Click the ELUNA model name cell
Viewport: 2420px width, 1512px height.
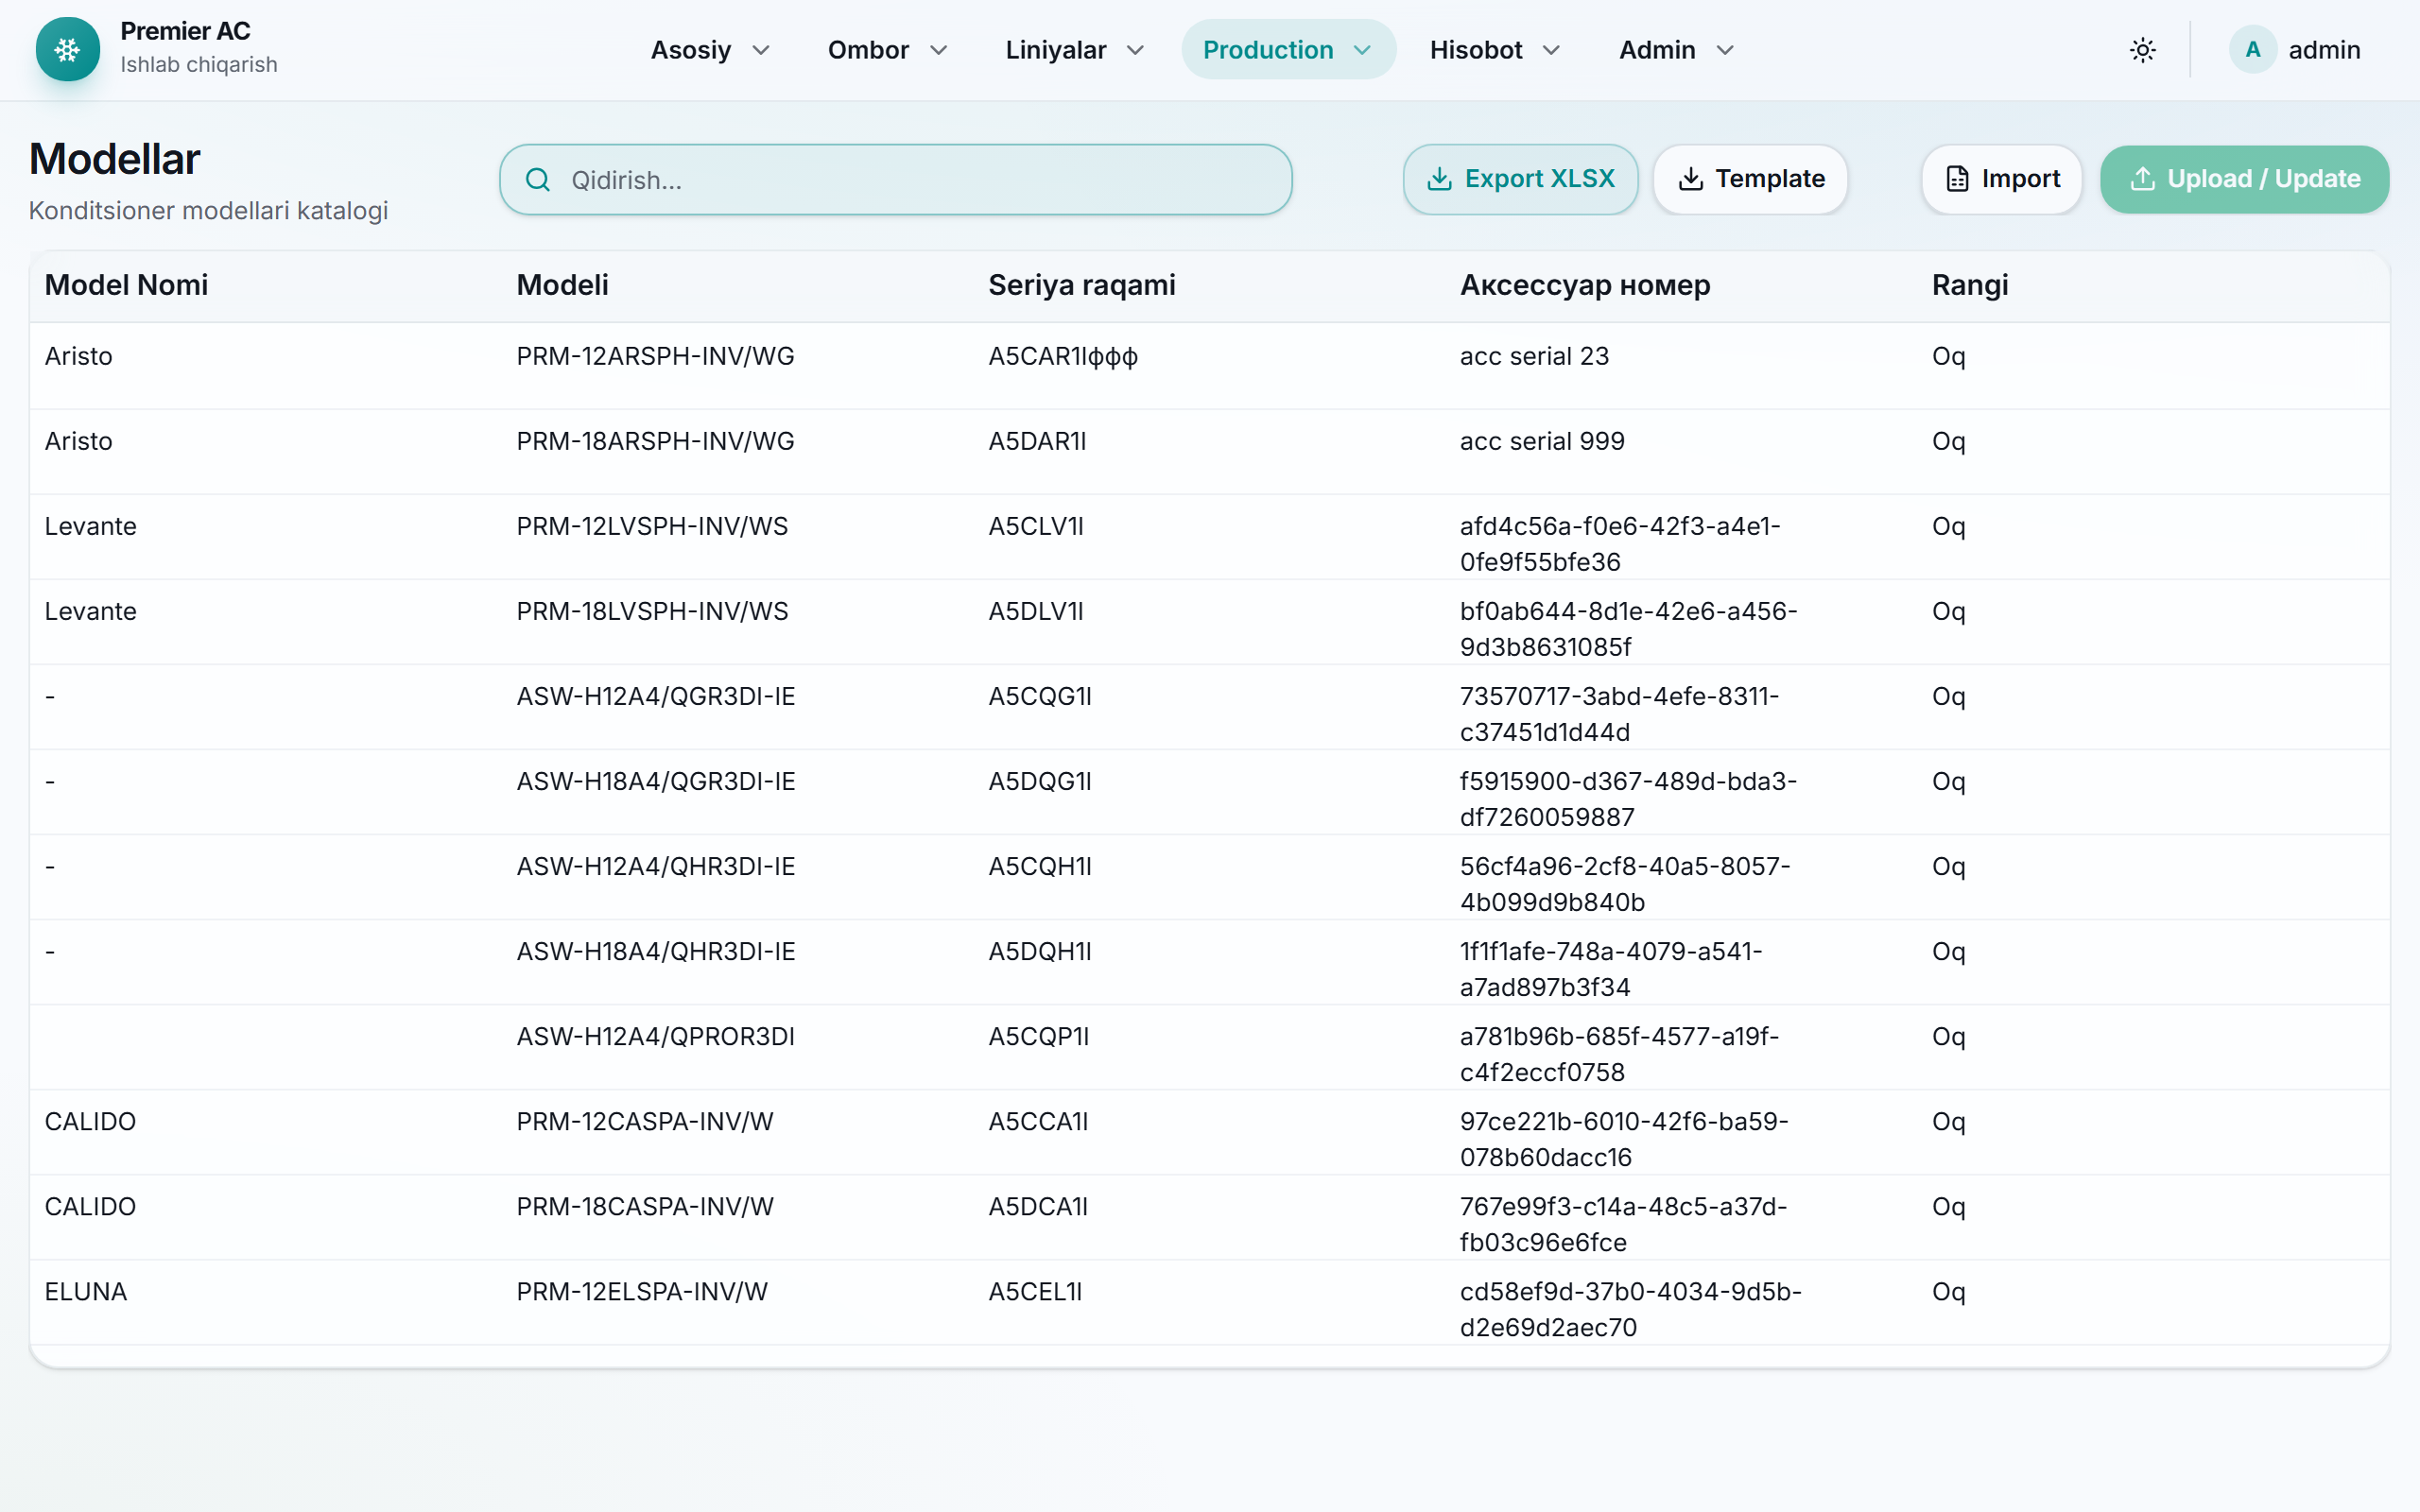pos(86,1291)
